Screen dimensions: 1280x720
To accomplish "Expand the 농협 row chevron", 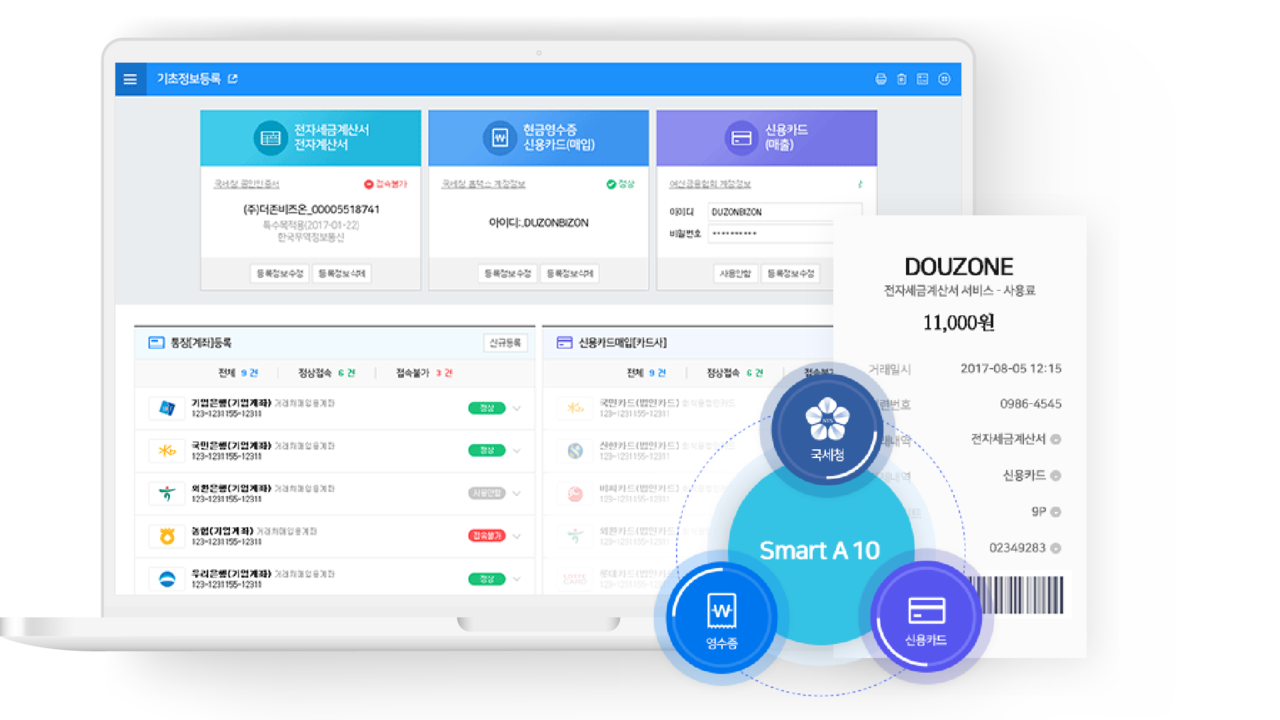I will [x=517, y=536].
